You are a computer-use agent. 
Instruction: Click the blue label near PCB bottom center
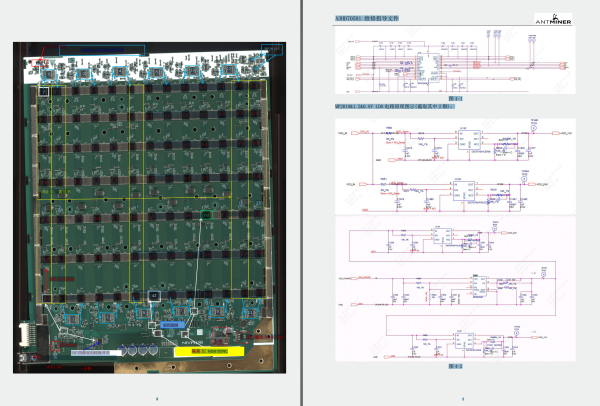169,325
